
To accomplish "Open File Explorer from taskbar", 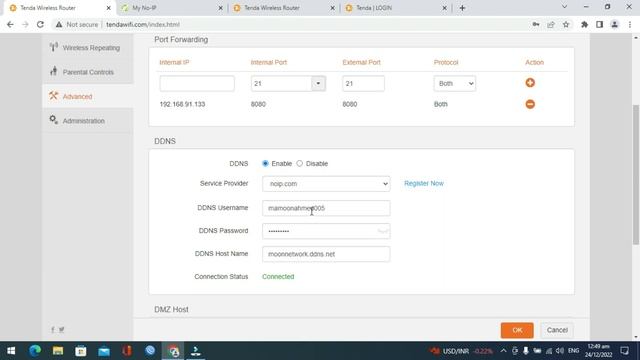I will tap(58, 351).
